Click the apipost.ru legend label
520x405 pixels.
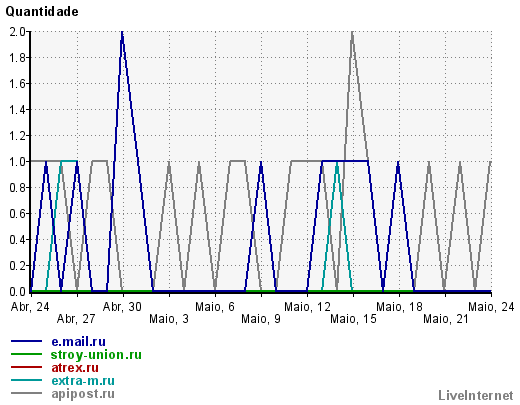click(x=83, y=394)
